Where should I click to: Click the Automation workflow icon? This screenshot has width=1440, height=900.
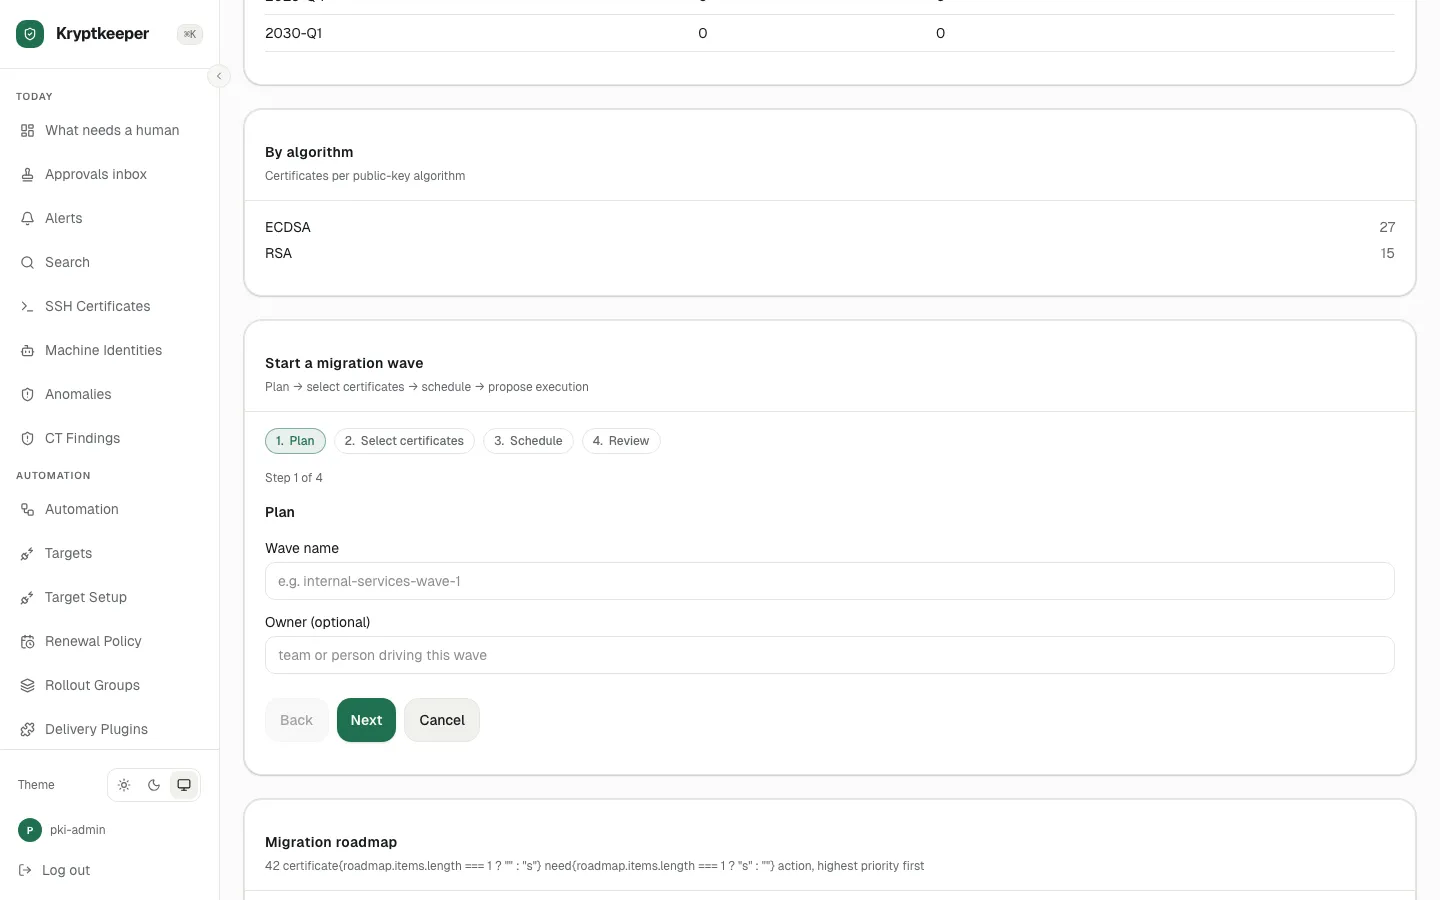(x=28, y=510)
